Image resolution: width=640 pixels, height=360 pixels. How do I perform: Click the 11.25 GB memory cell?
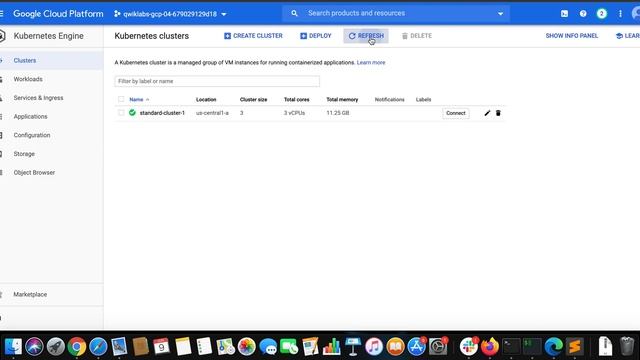(x=338, y=113)
